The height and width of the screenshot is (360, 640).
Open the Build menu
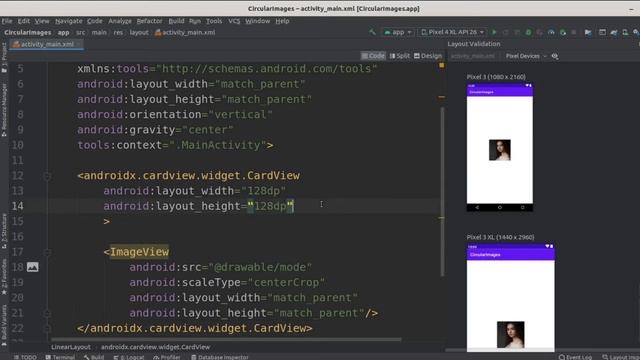pos(176,21)
